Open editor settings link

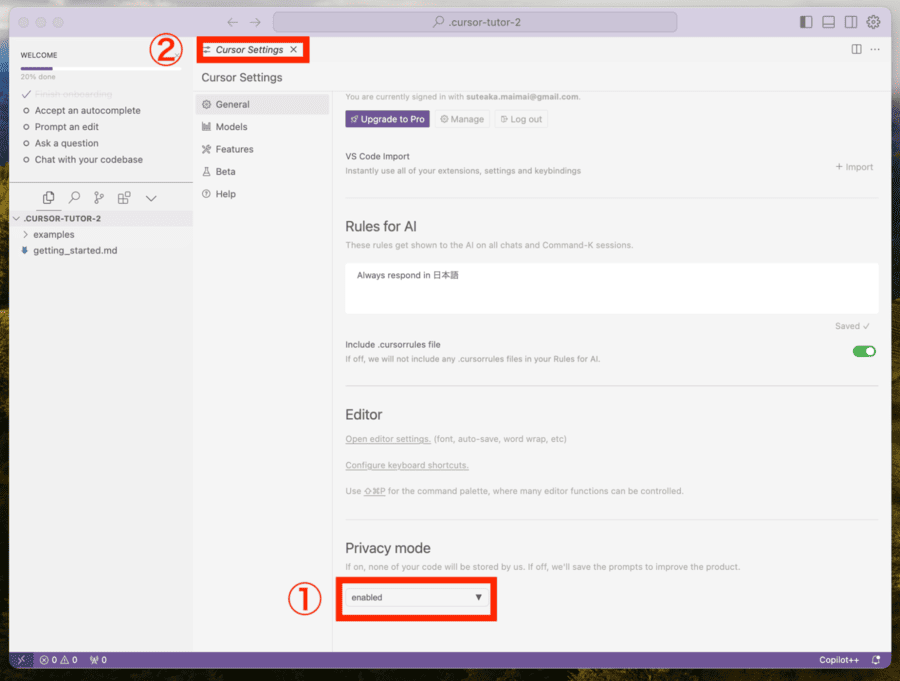tap(388, 439)
